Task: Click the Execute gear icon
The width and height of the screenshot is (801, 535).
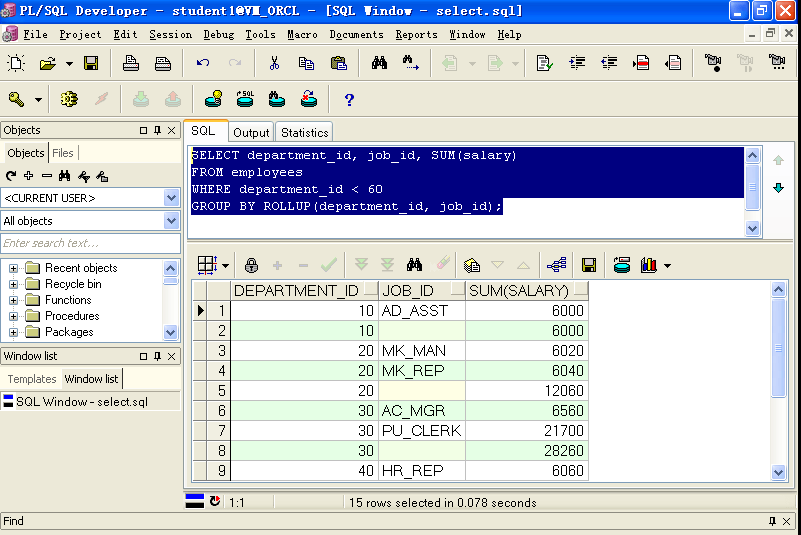Action: pos(69,99)
